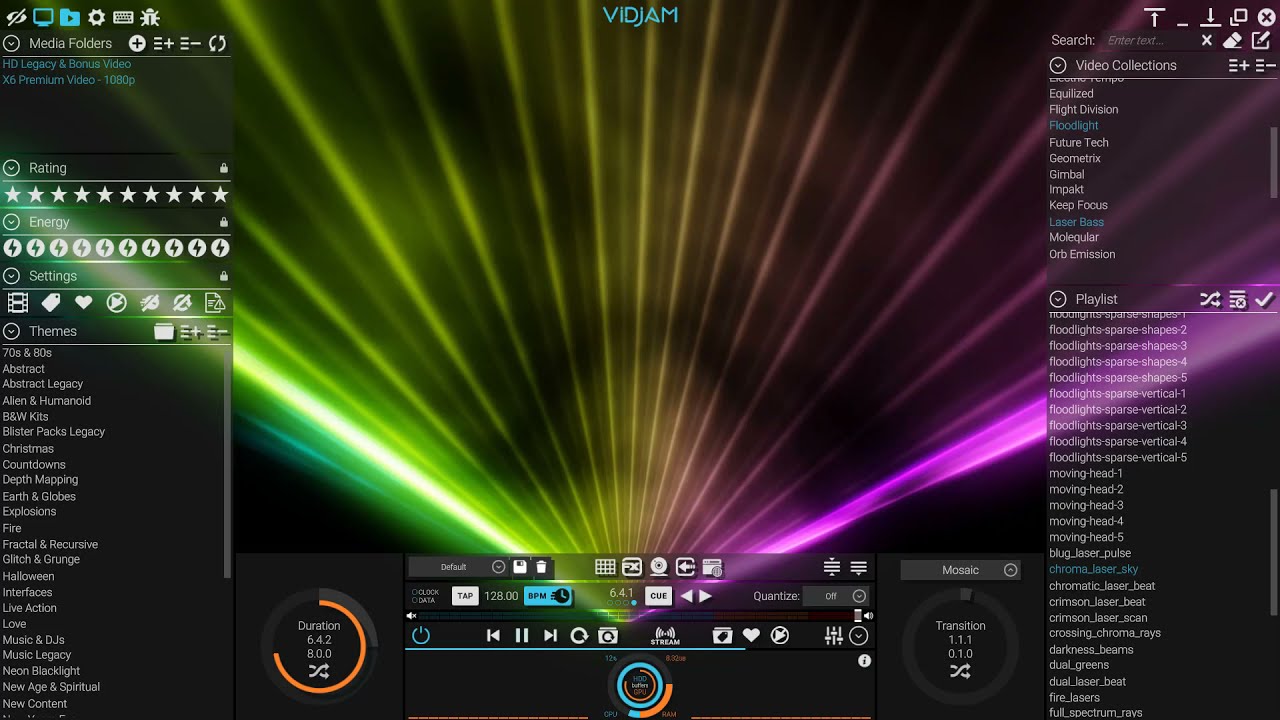Collapse the Rating section
Screen dimensions: 1280x720
[12, 168]
